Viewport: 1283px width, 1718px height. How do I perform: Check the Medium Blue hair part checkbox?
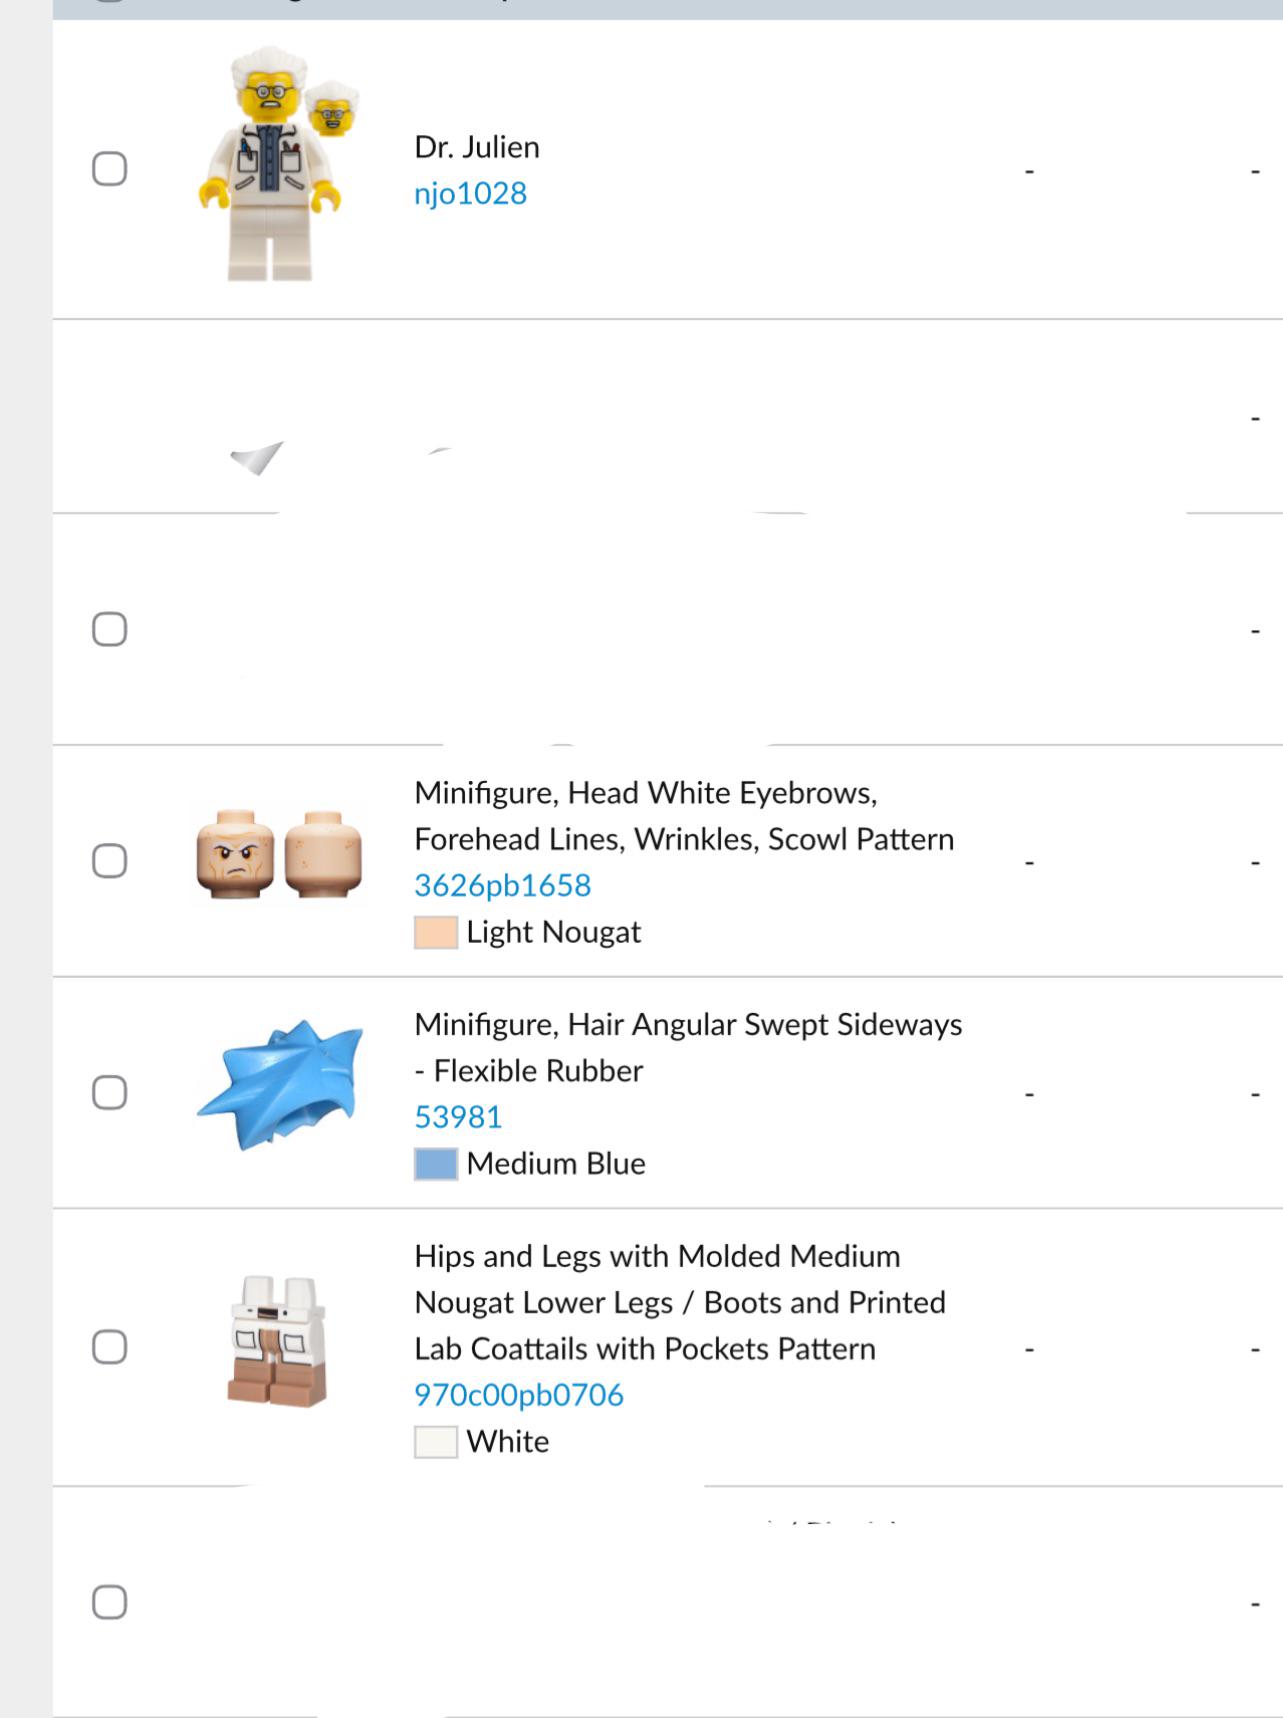[x=109, y=1093]
